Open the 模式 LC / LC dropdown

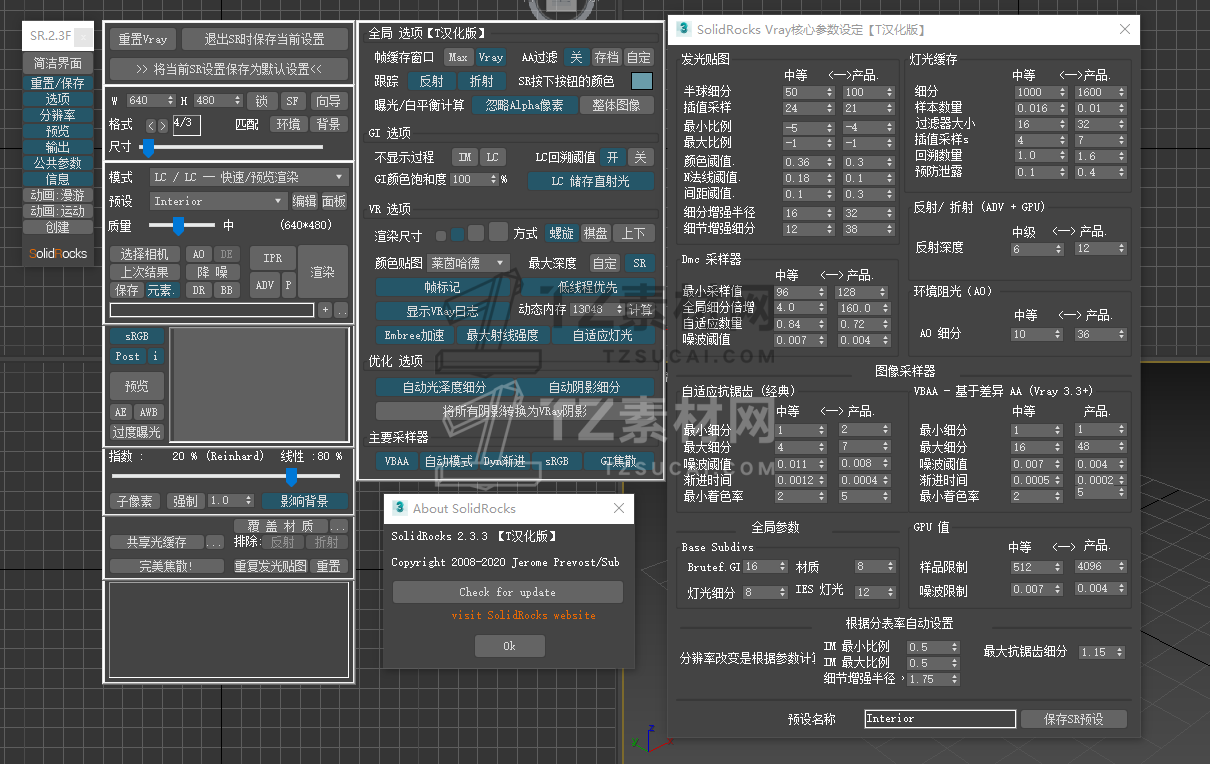(248, 177)
